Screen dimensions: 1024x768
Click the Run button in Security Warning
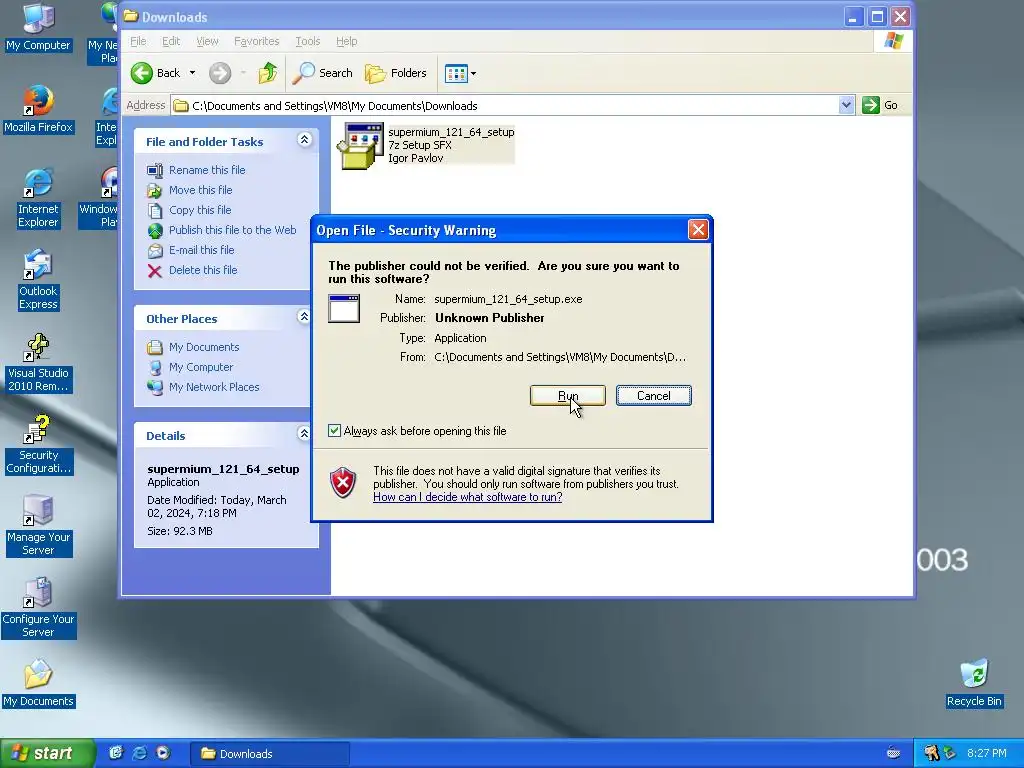[x=568, y=396]
